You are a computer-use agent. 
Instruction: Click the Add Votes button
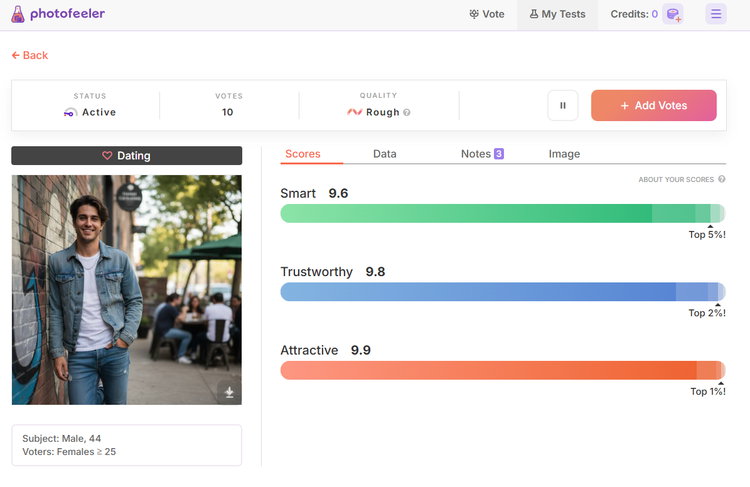[x=653, y=105]
